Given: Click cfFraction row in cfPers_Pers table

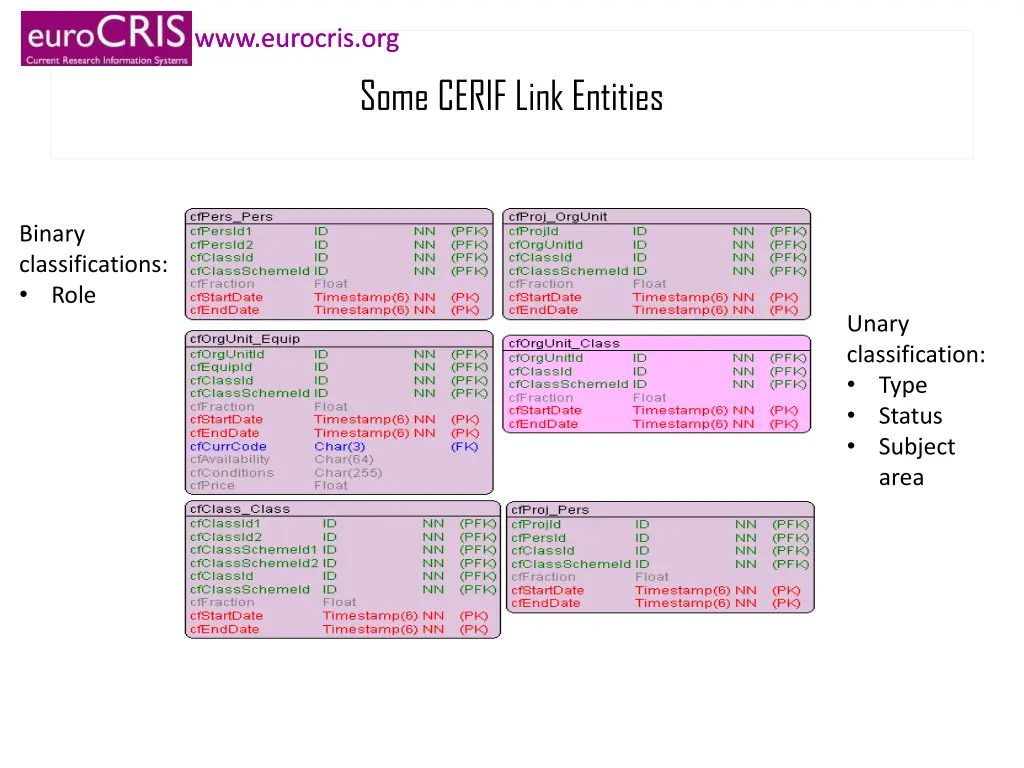Looking at the screenshot, I should pos(339,284).
